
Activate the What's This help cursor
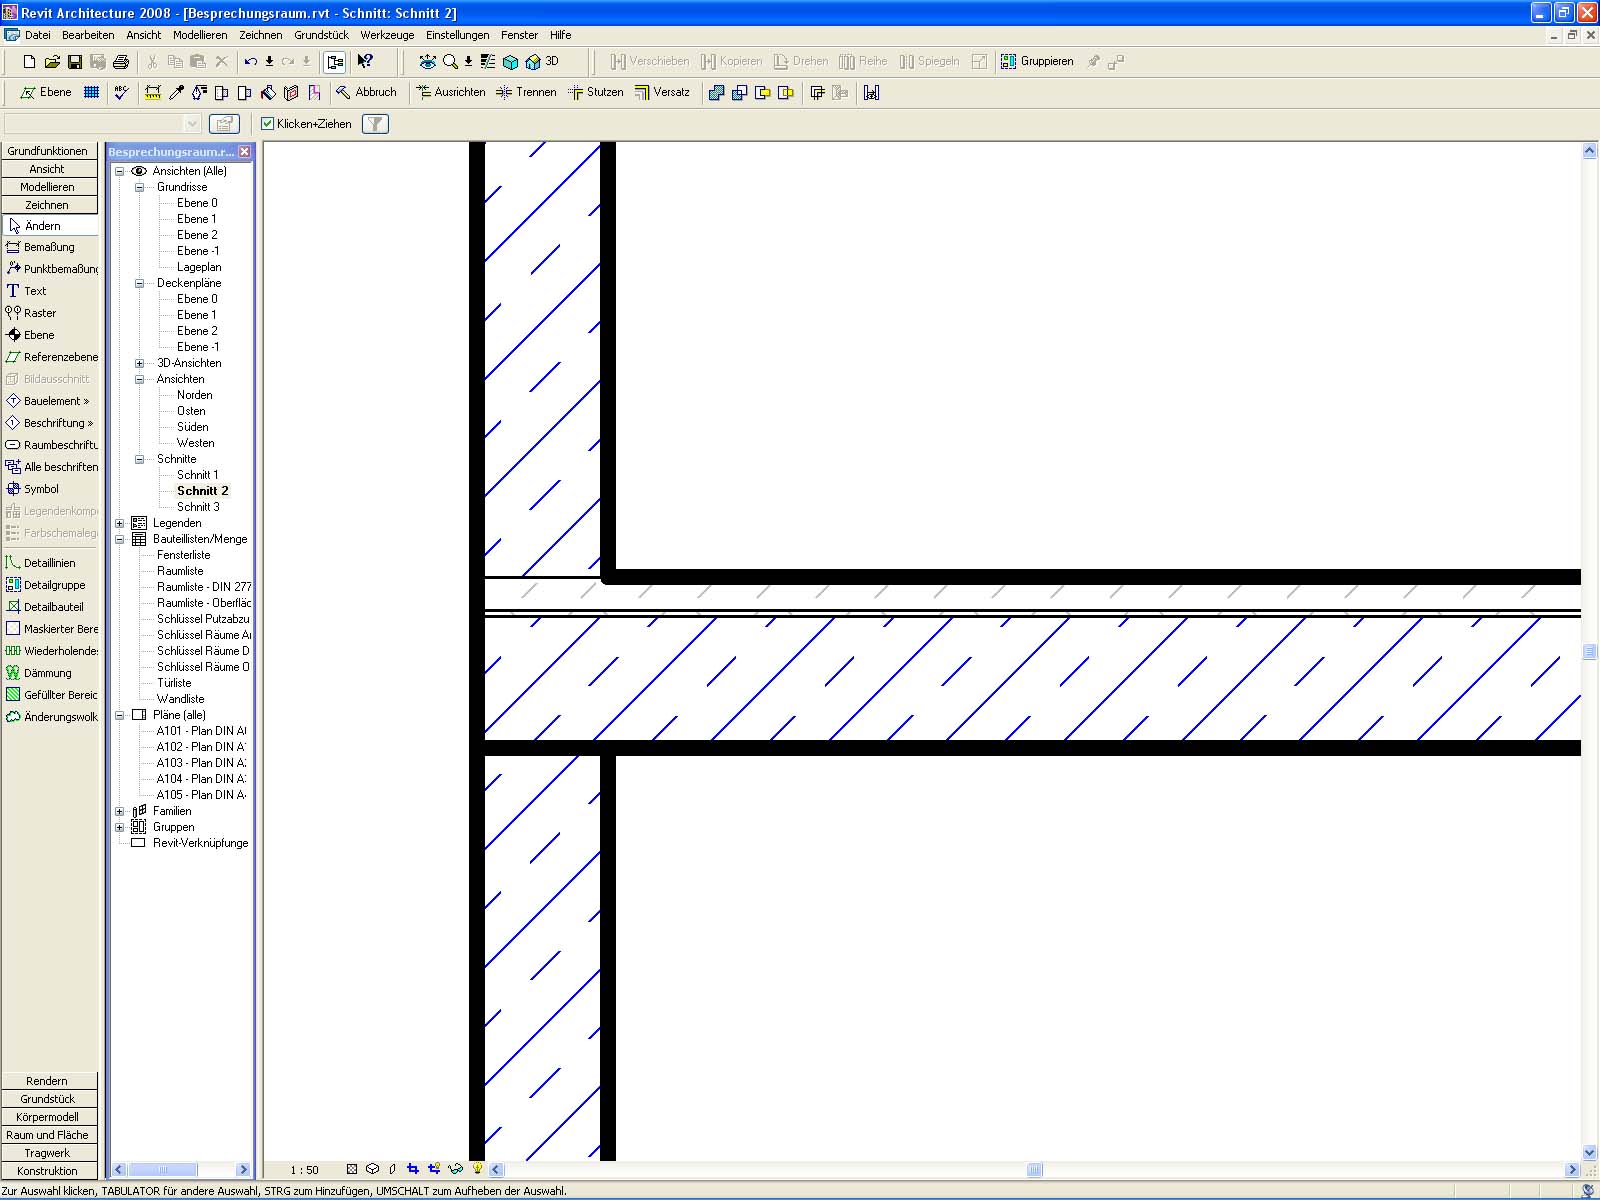365,62
